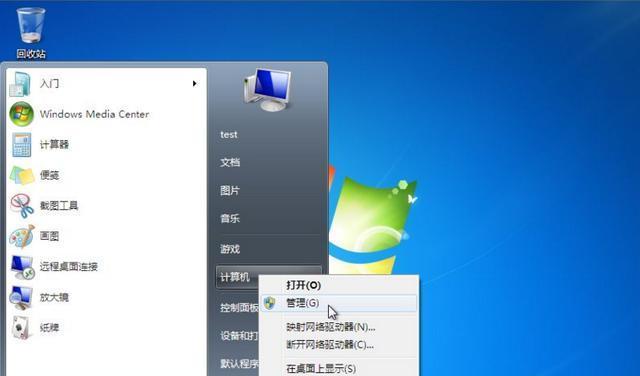The width and height of the screenshot is (640, 376).
Task: Open 控制面板 in the Start menu
Action: 239,307
